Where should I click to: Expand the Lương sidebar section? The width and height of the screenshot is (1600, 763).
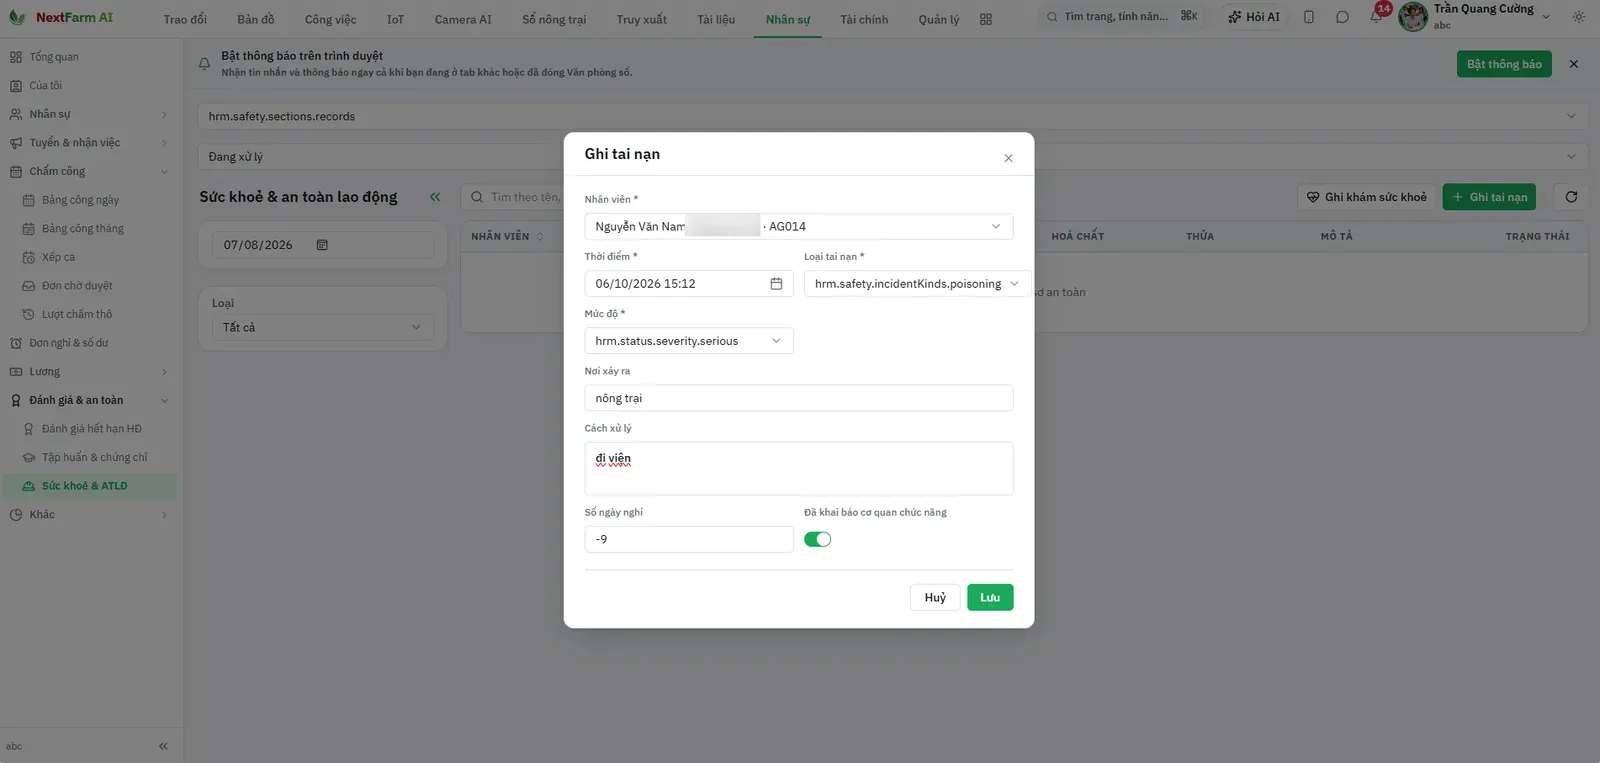89,372
